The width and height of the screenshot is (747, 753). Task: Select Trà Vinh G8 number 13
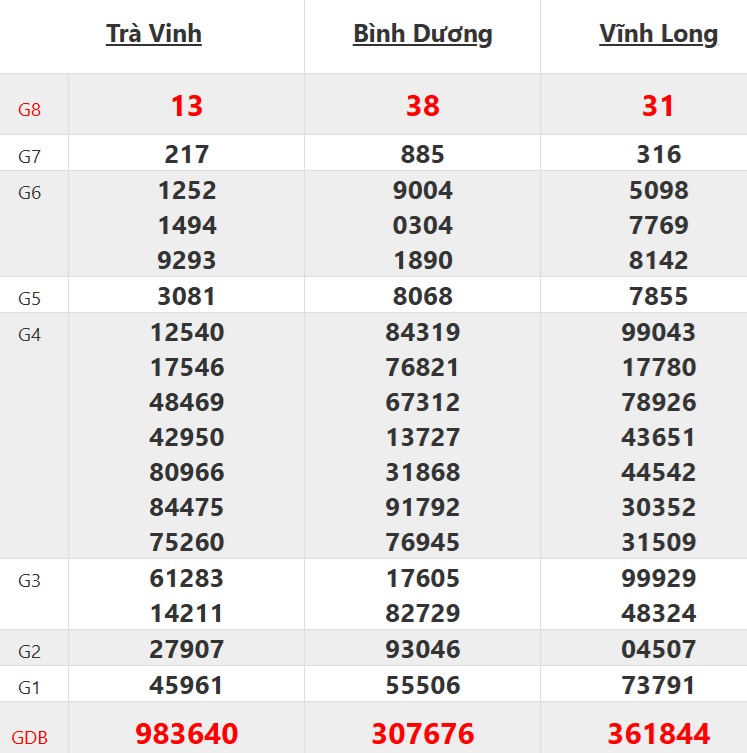pyautogui.click(x=187, y=106)
